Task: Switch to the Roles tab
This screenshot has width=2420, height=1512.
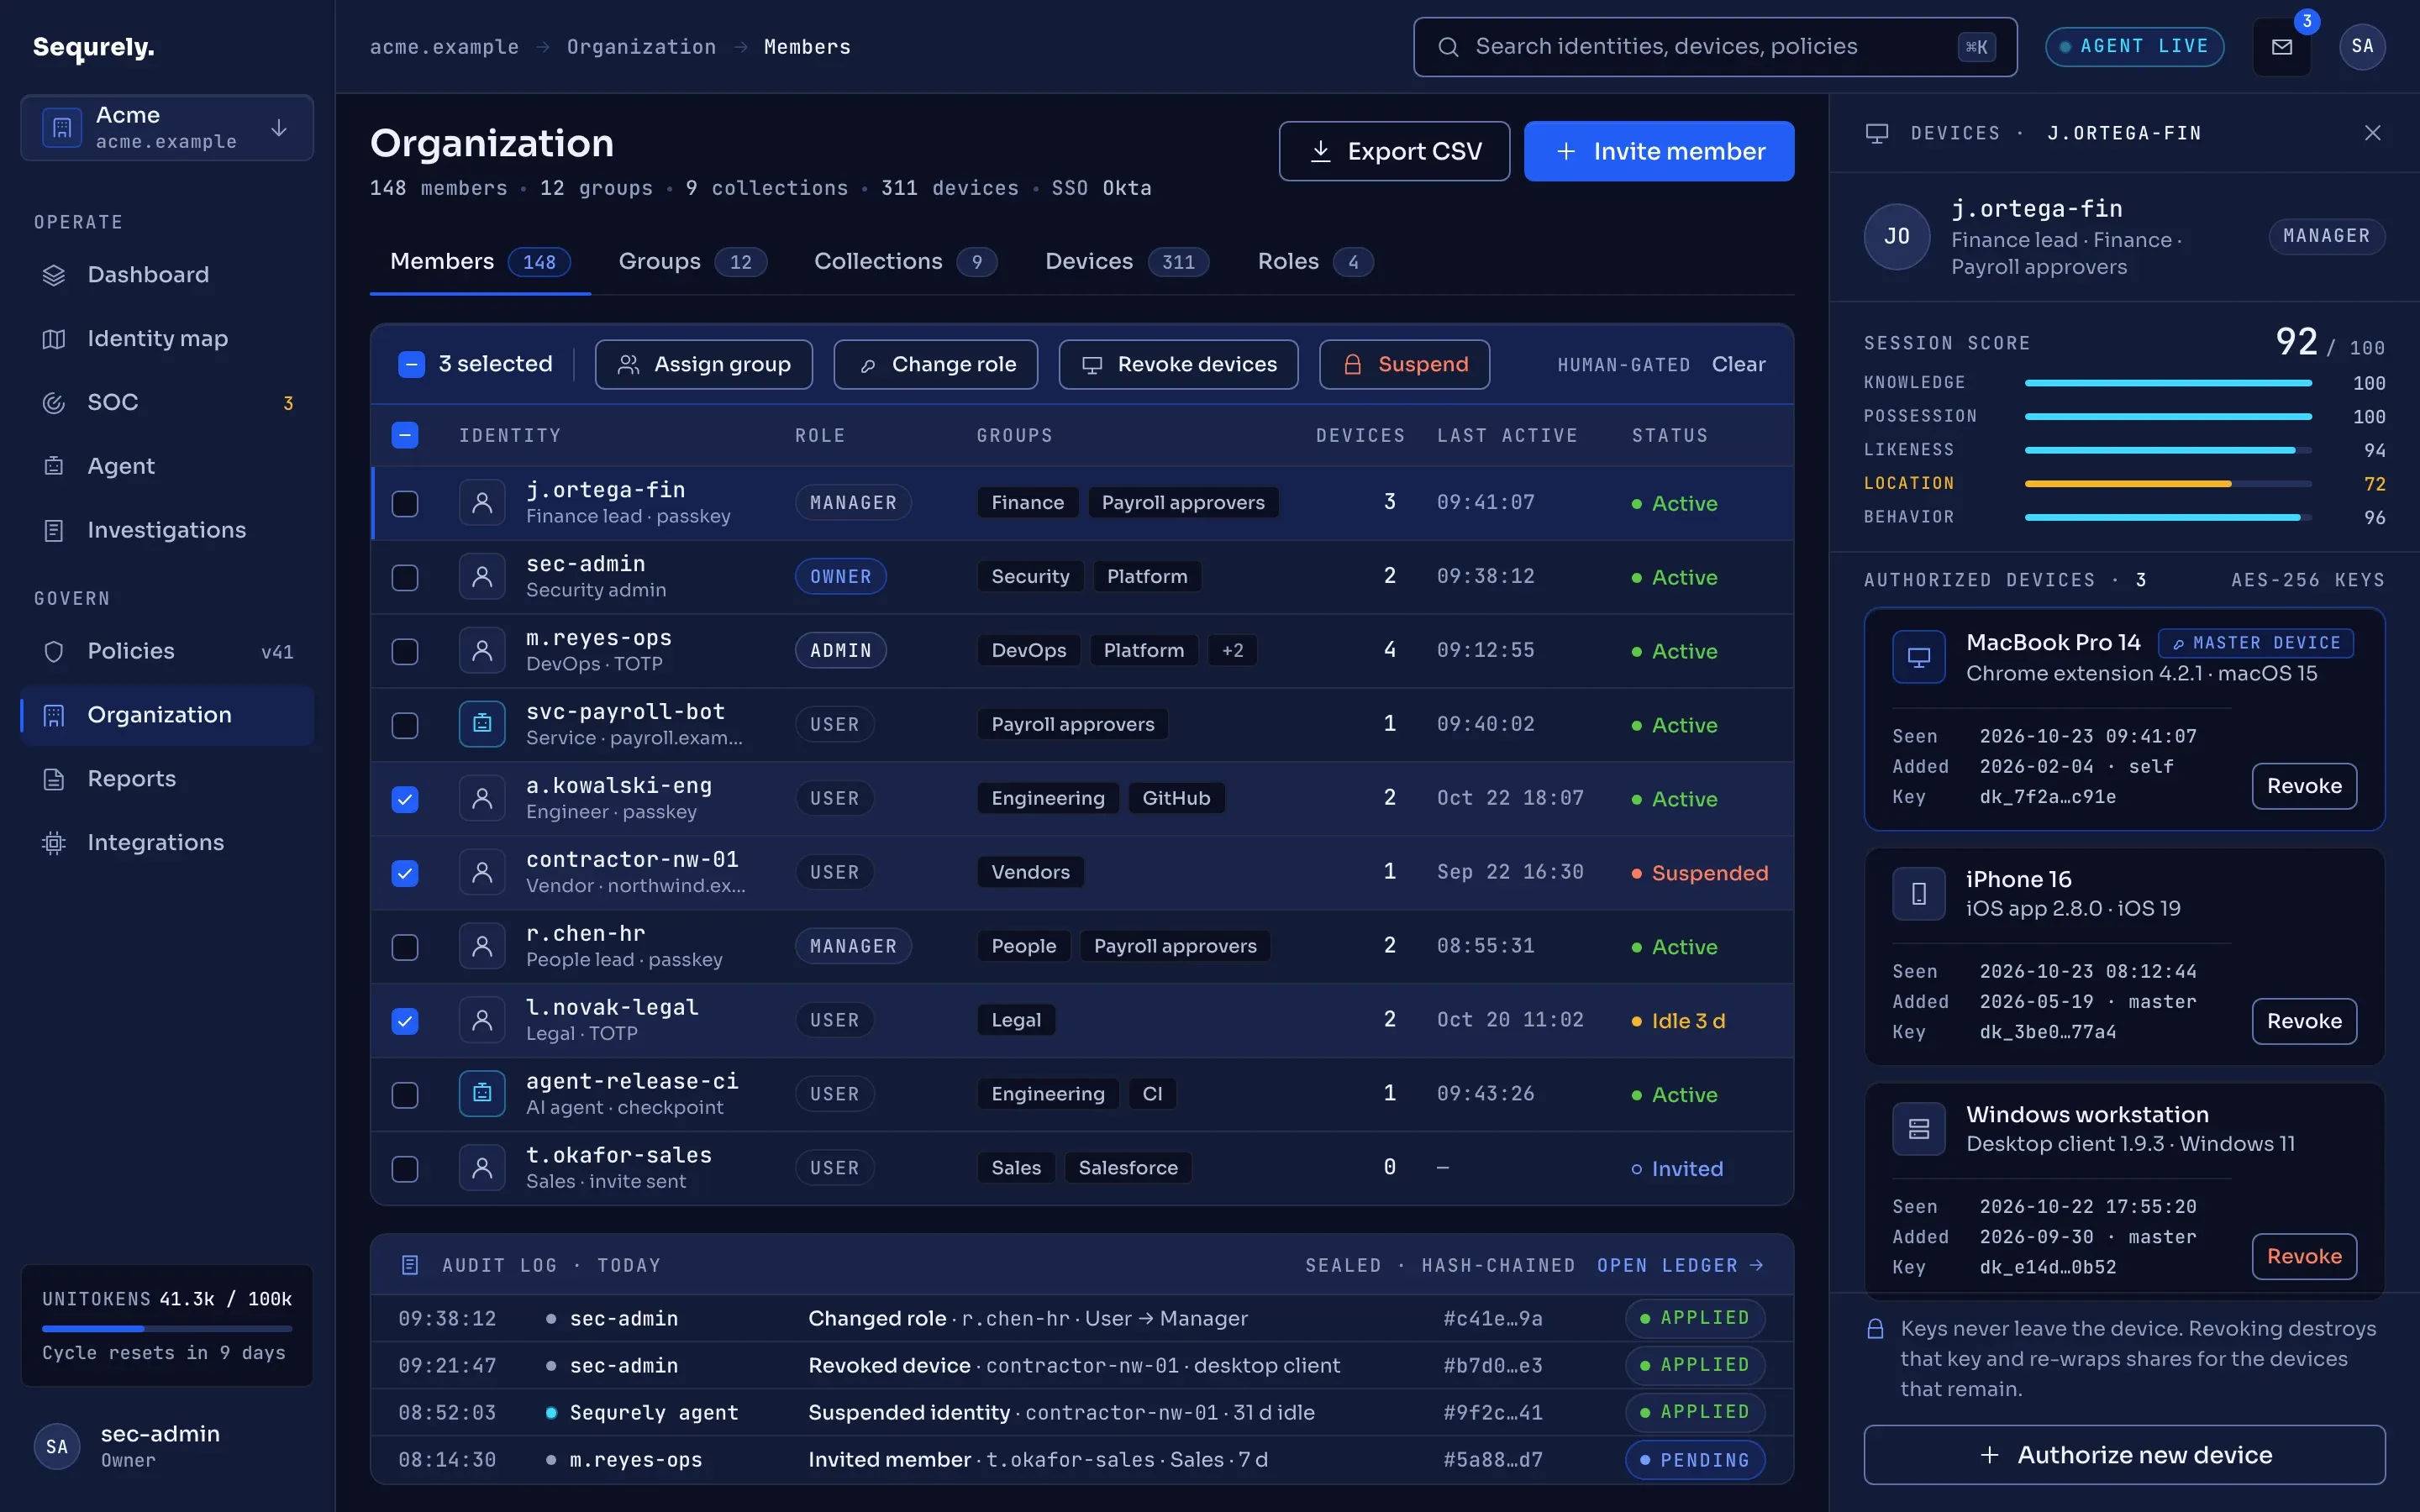Action: (1314, 262)
